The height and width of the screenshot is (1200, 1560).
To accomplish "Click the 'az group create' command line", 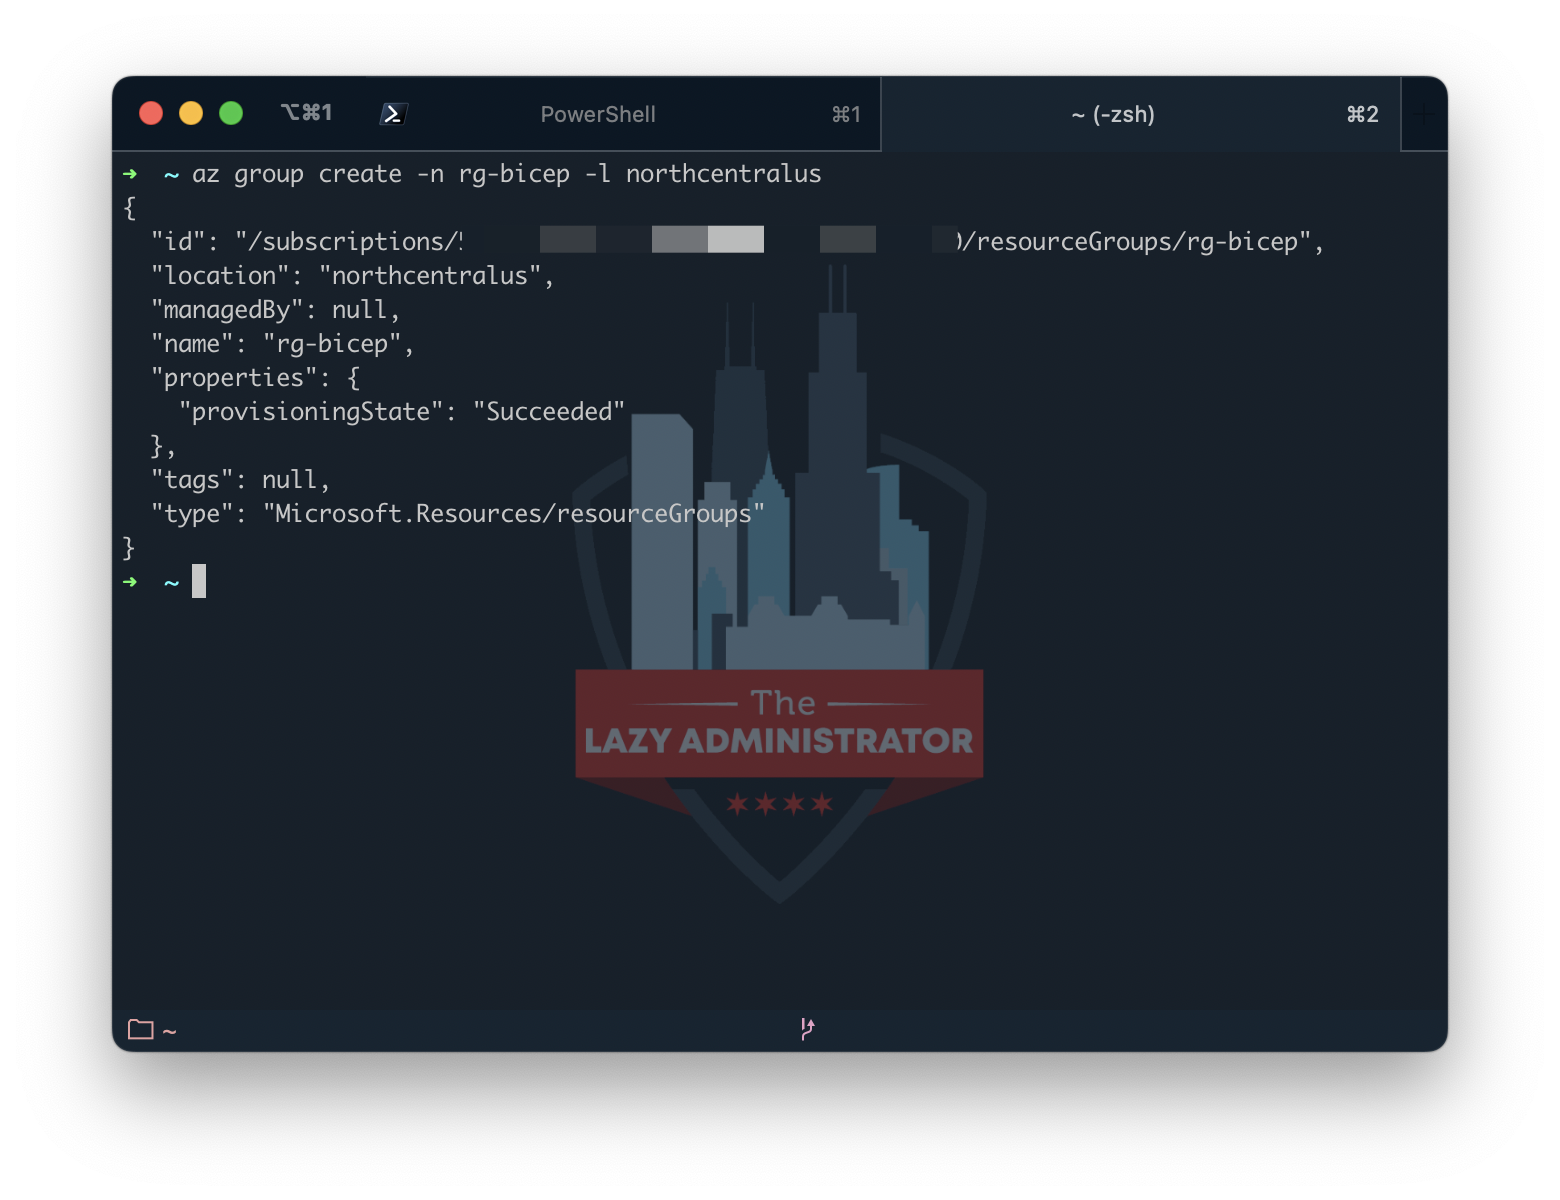I will tap(506, 174).
